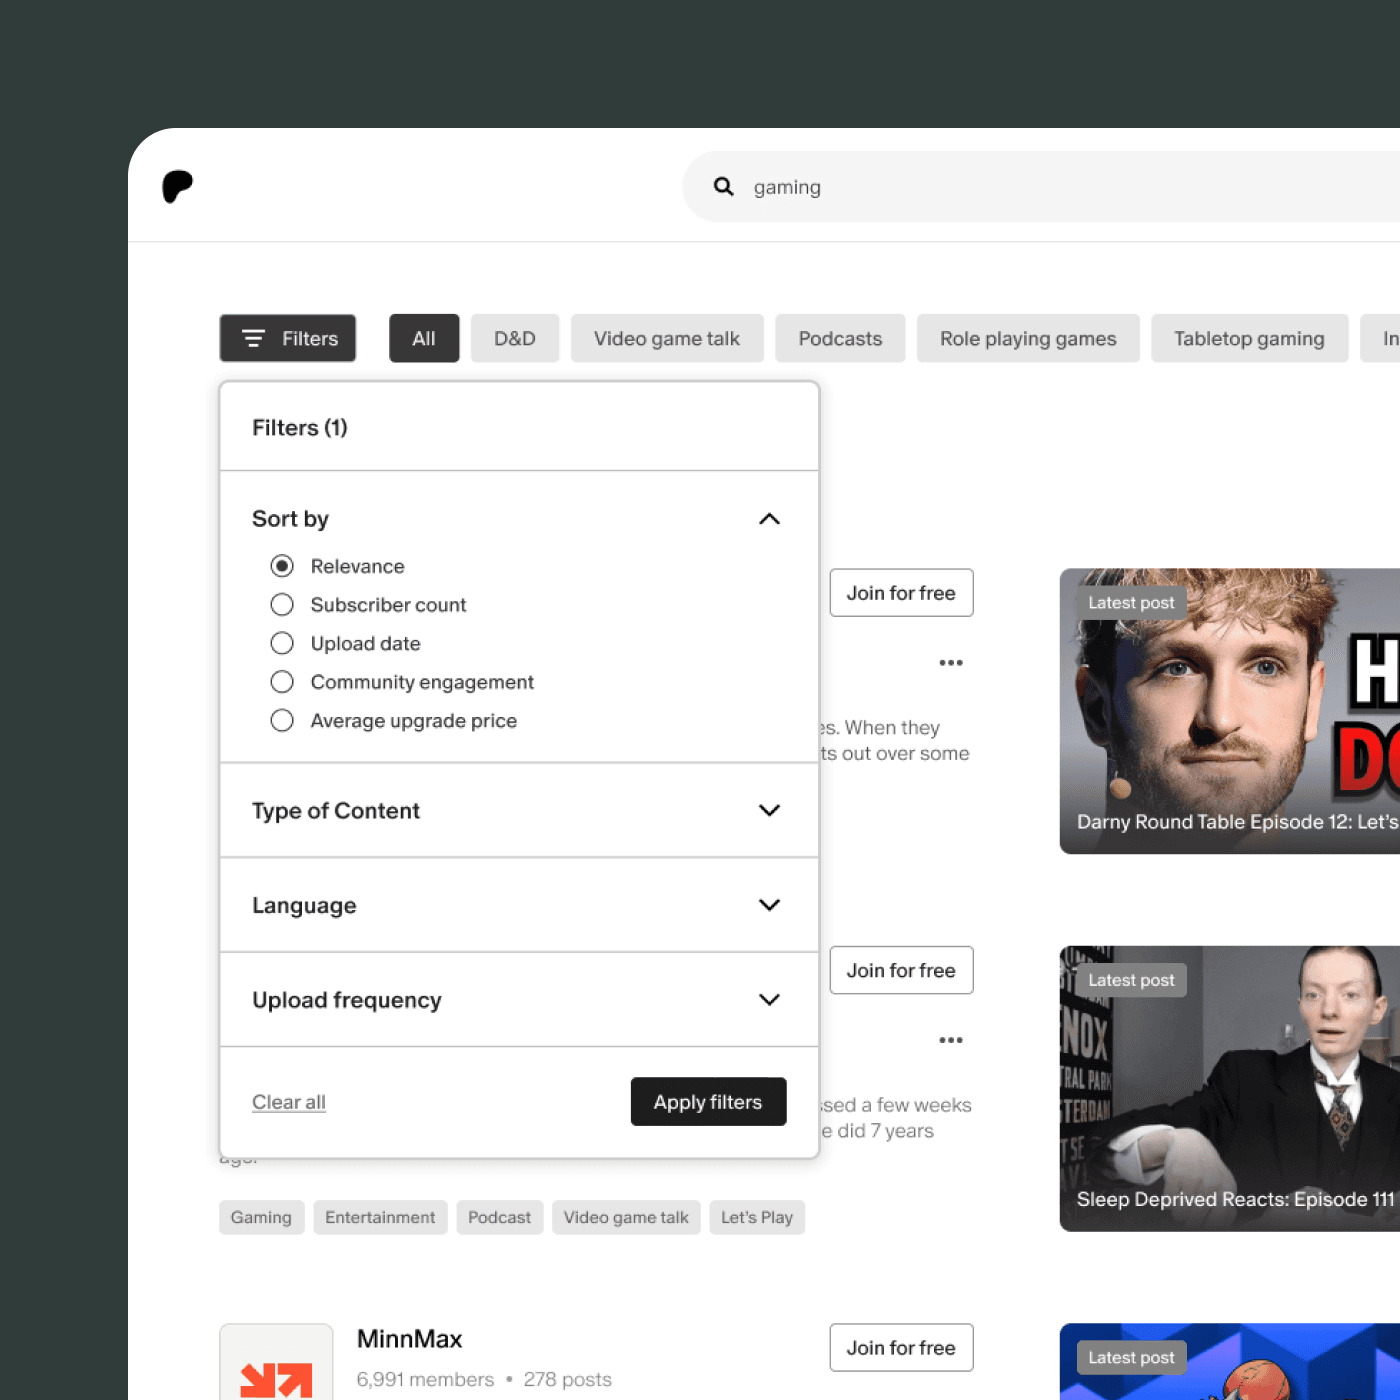Click the Filters (1) panel heading
The image size is (1400, 1400).
tap(300, 428)
